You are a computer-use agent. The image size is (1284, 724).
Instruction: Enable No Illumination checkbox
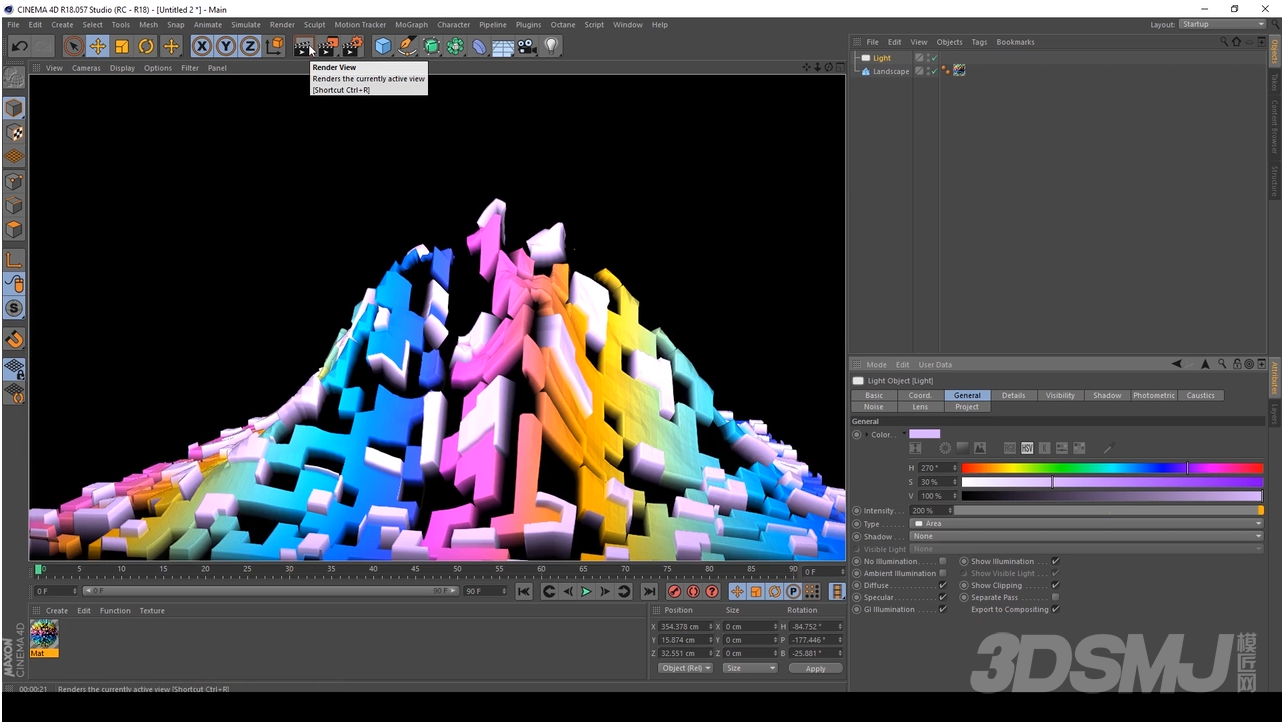[x=943, y=561]
